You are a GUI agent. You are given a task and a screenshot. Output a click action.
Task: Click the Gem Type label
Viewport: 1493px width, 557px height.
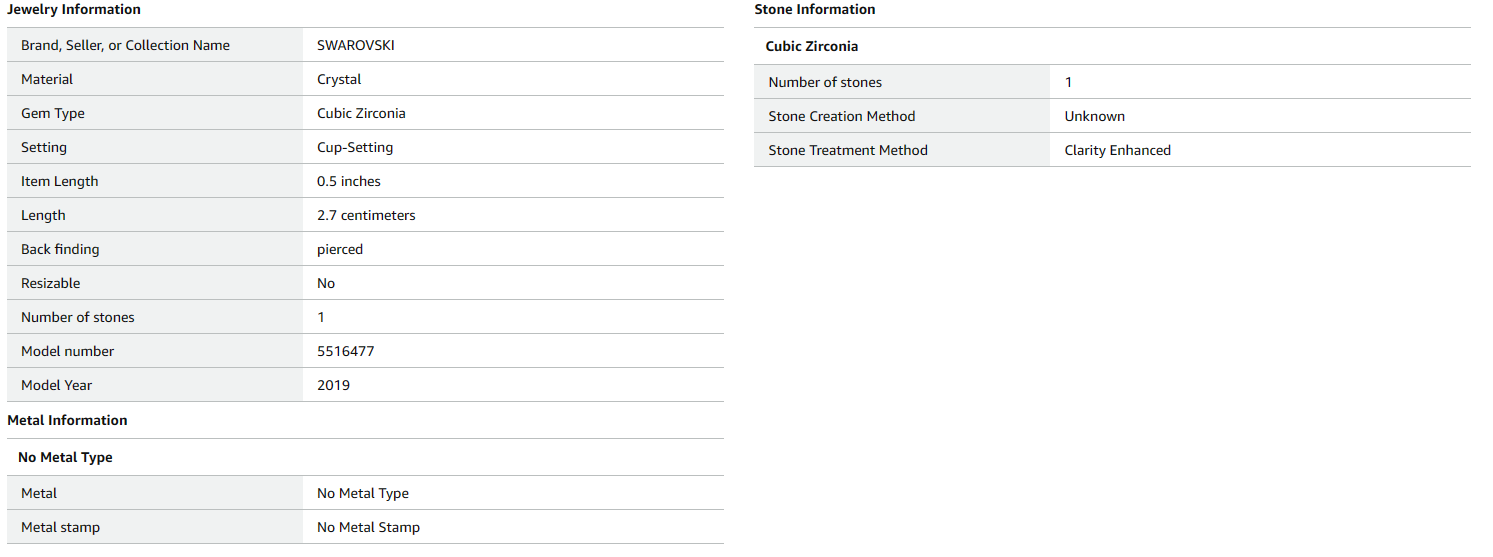[x=52, y=113]
